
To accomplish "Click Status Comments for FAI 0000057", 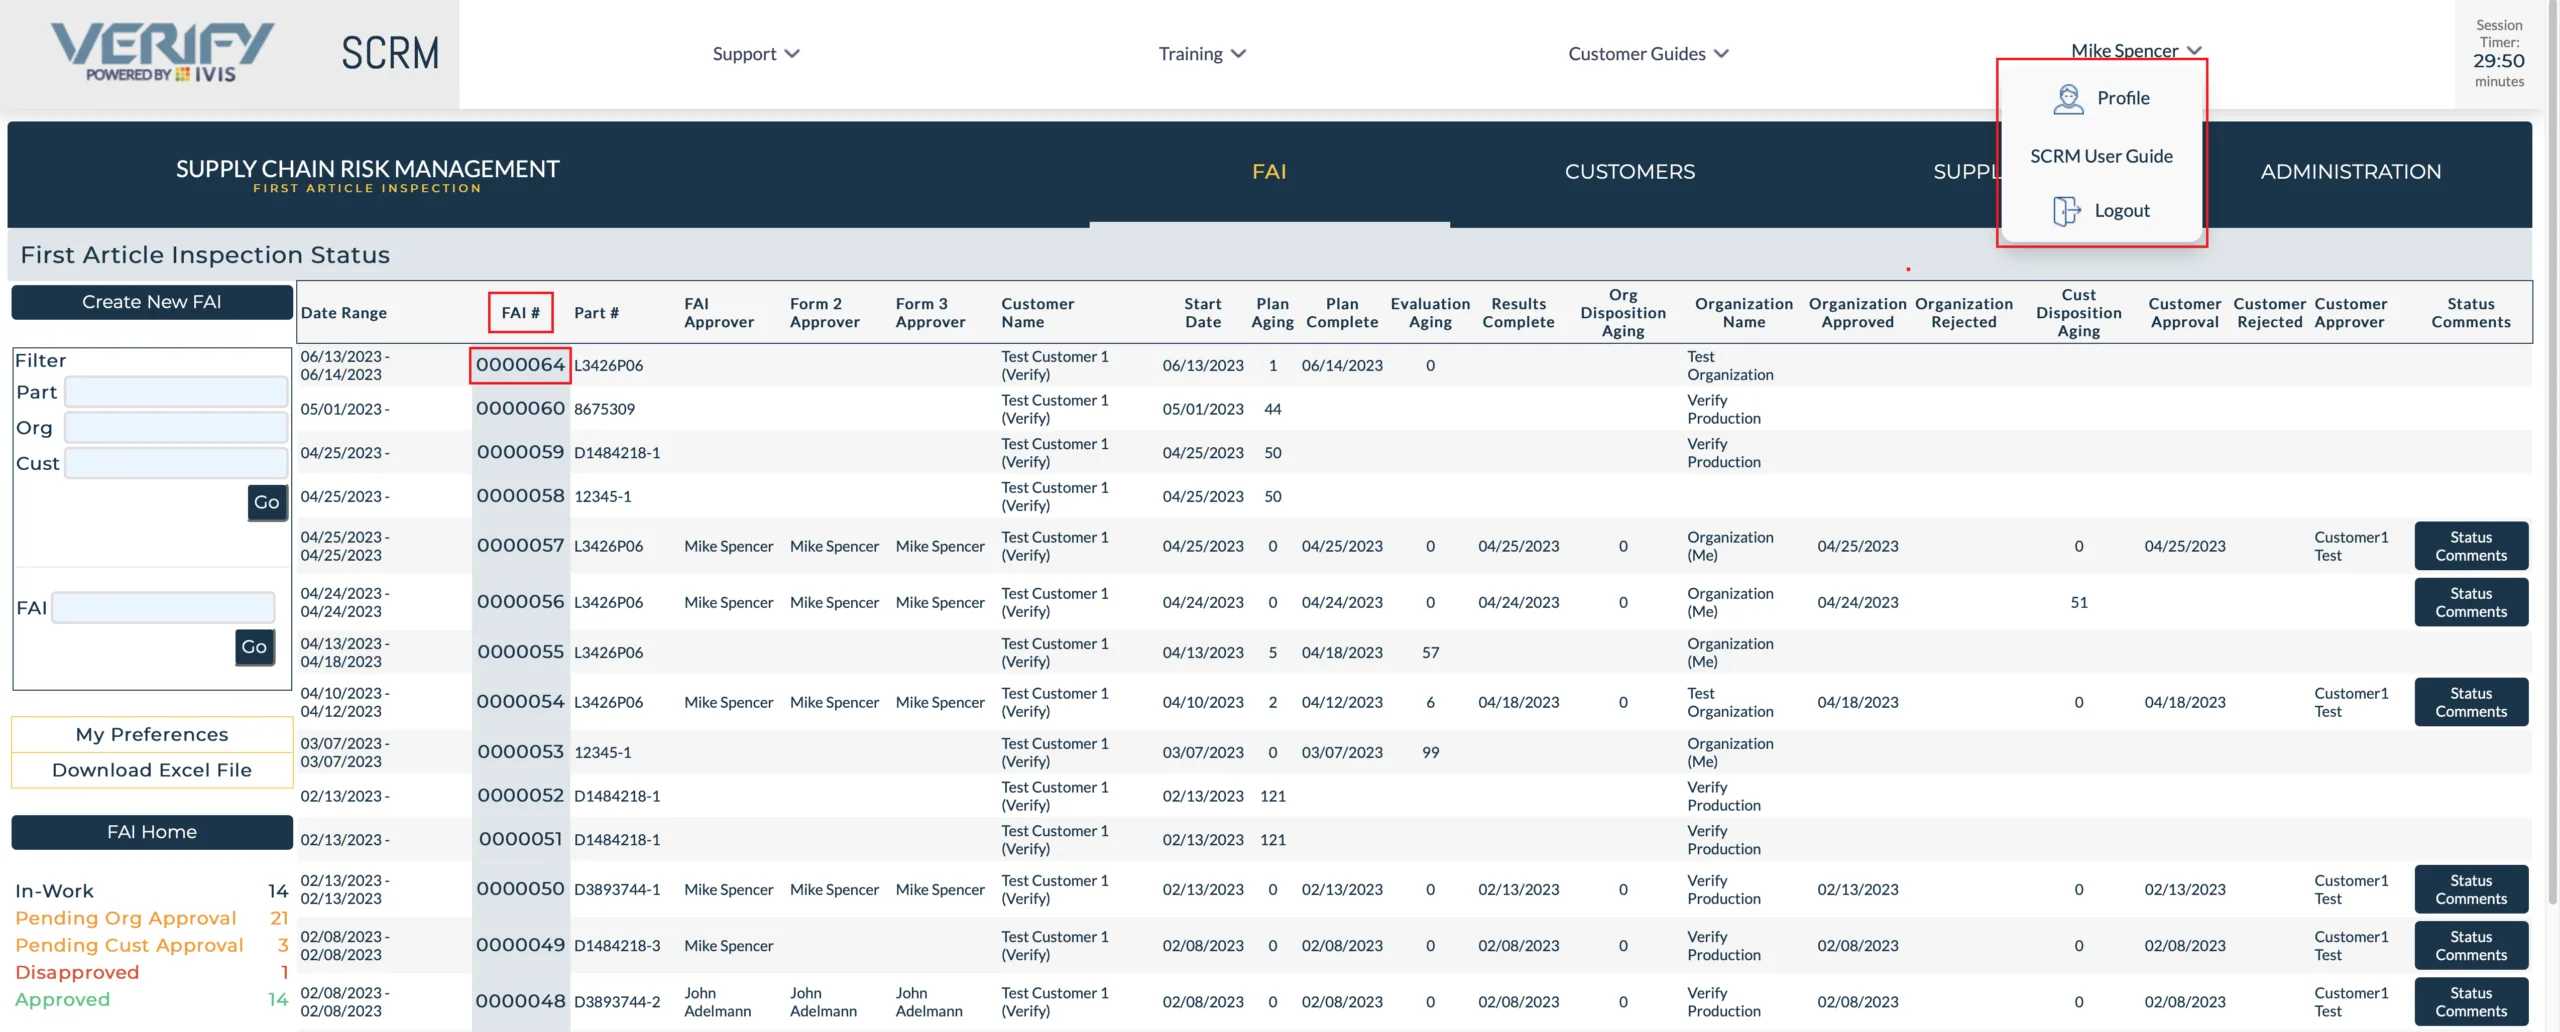I will (x=2471, y=546).
